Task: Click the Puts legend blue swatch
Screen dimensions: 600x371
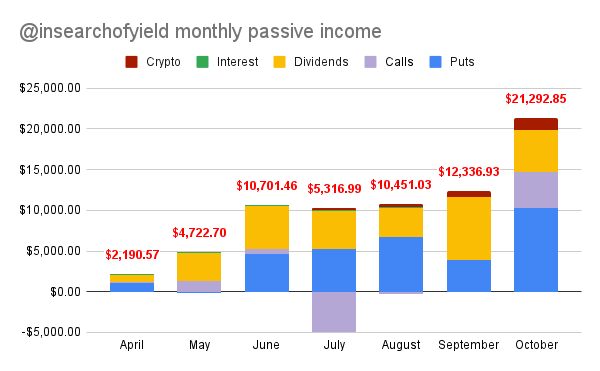Action: coord(435,62)
